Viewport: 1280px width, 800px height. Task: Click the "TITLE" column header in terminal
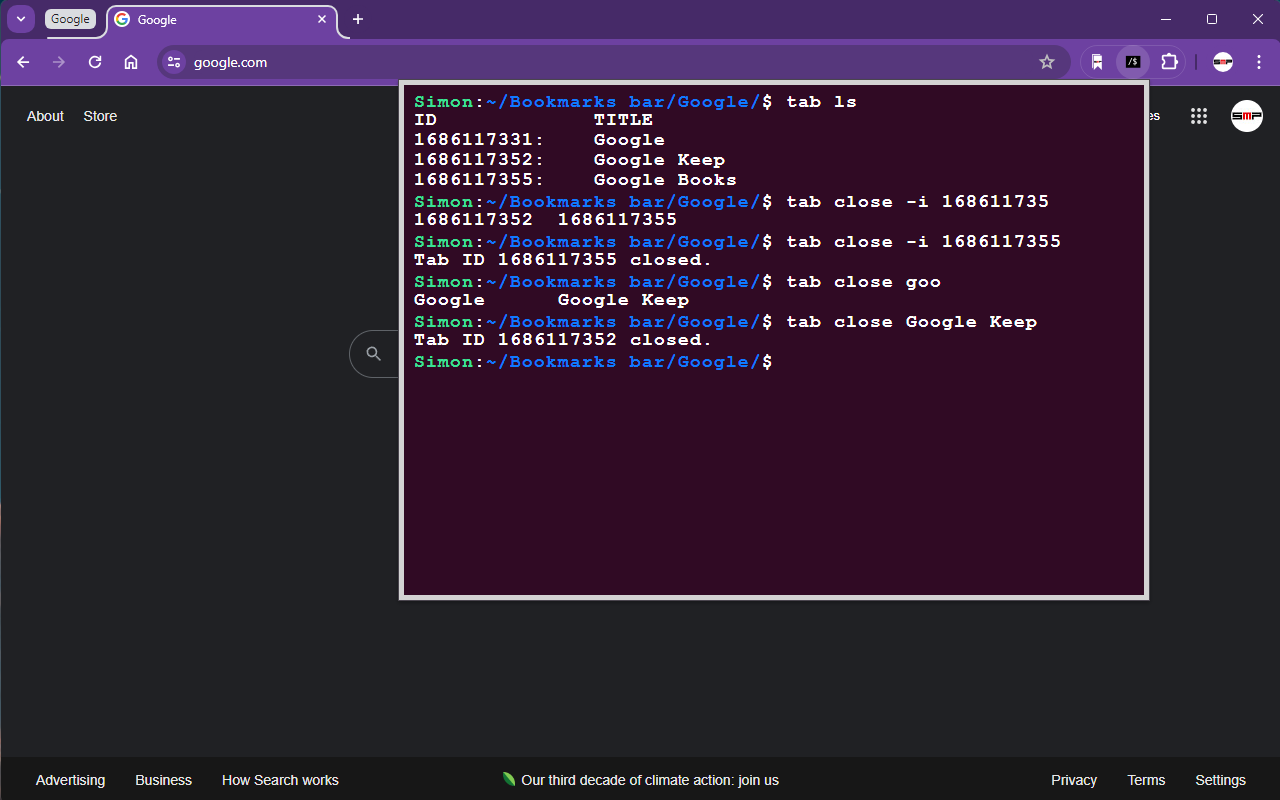[x=623, y=120]
